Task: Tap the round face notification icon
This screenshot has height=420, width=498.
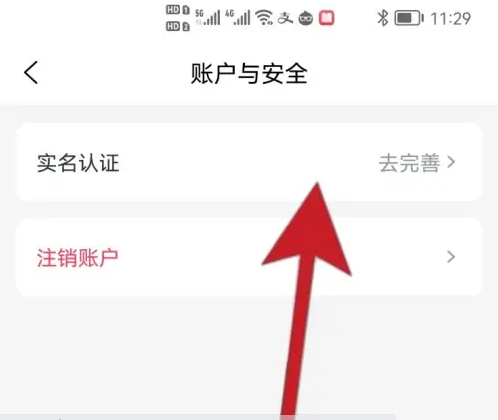Action: [x=306, y=18]
